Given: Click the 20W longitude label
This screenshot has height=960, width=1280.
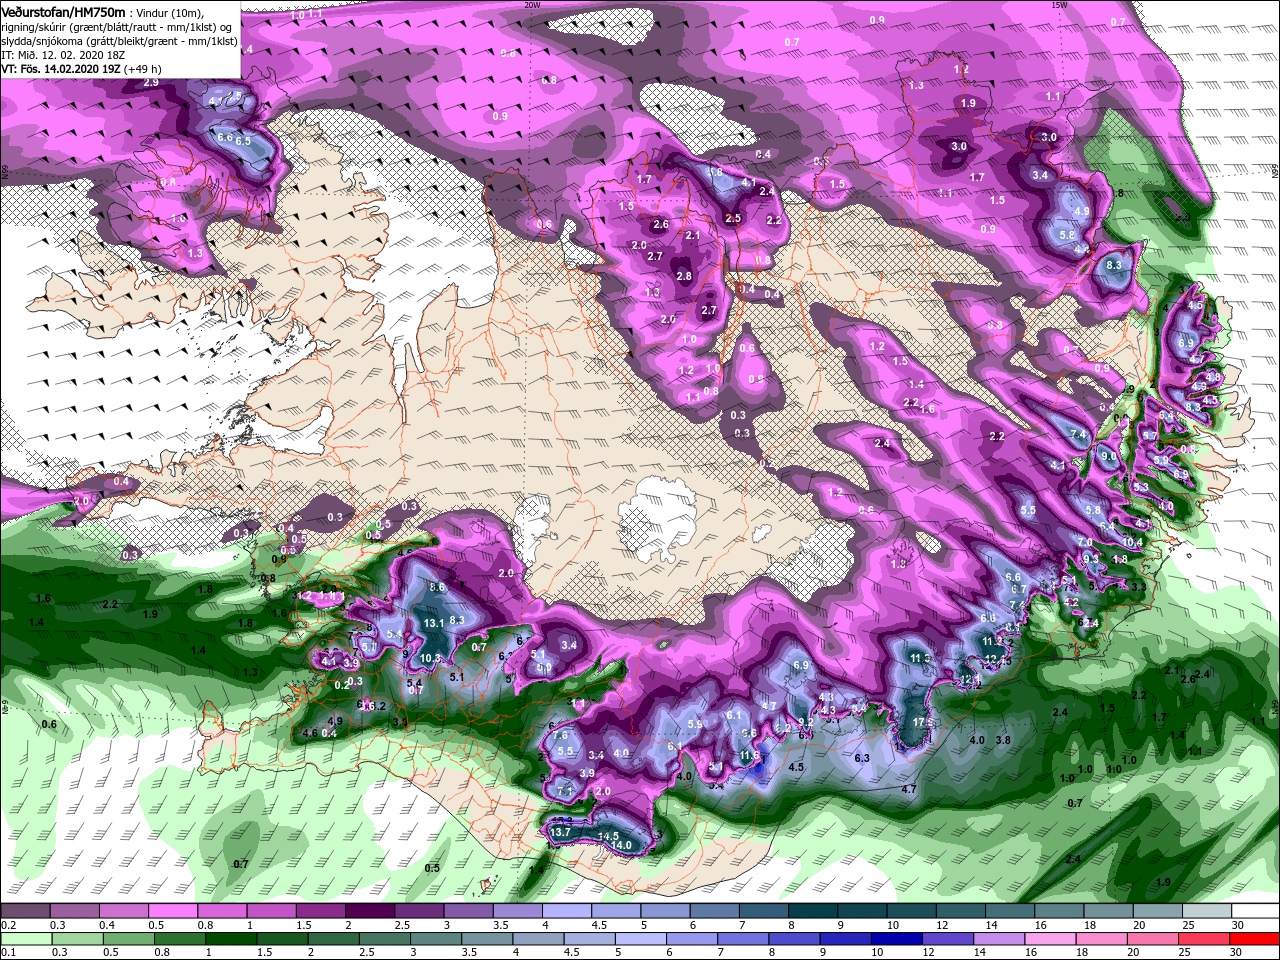Looking at the screenshot, I should tap(532, 5).
